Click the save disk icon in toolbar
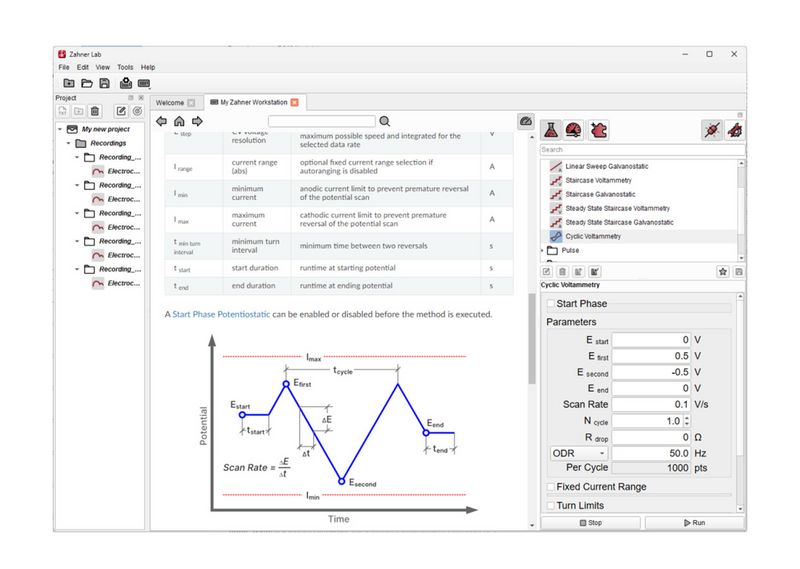This screenshot has height=569, width=800. click(106, 83)
